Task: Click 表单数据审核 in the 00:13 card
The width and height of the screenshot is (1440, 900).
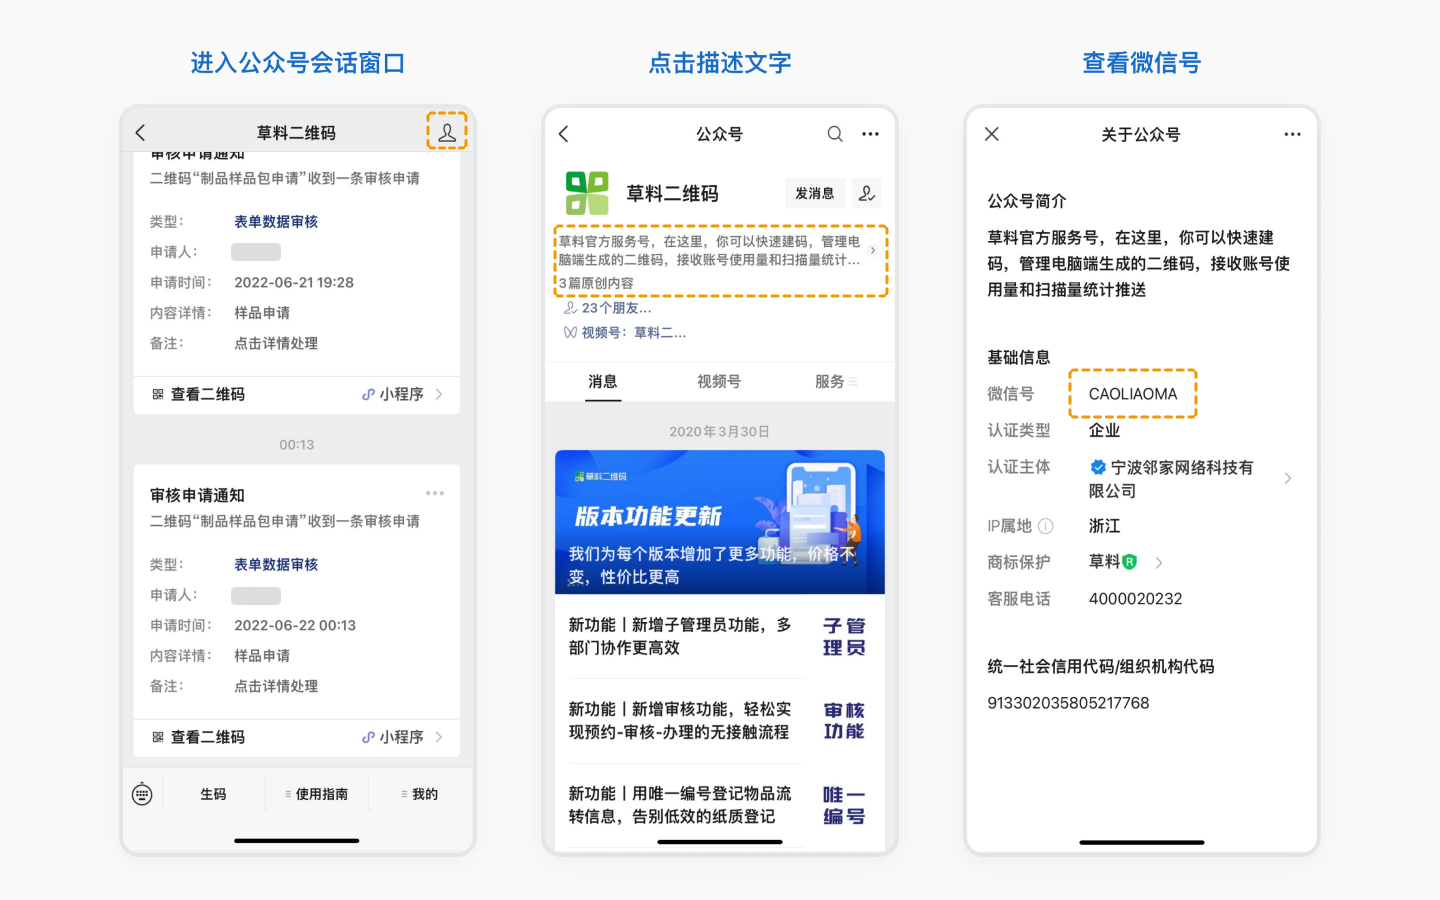Action: pyautogui.click(x=276, y=565)
